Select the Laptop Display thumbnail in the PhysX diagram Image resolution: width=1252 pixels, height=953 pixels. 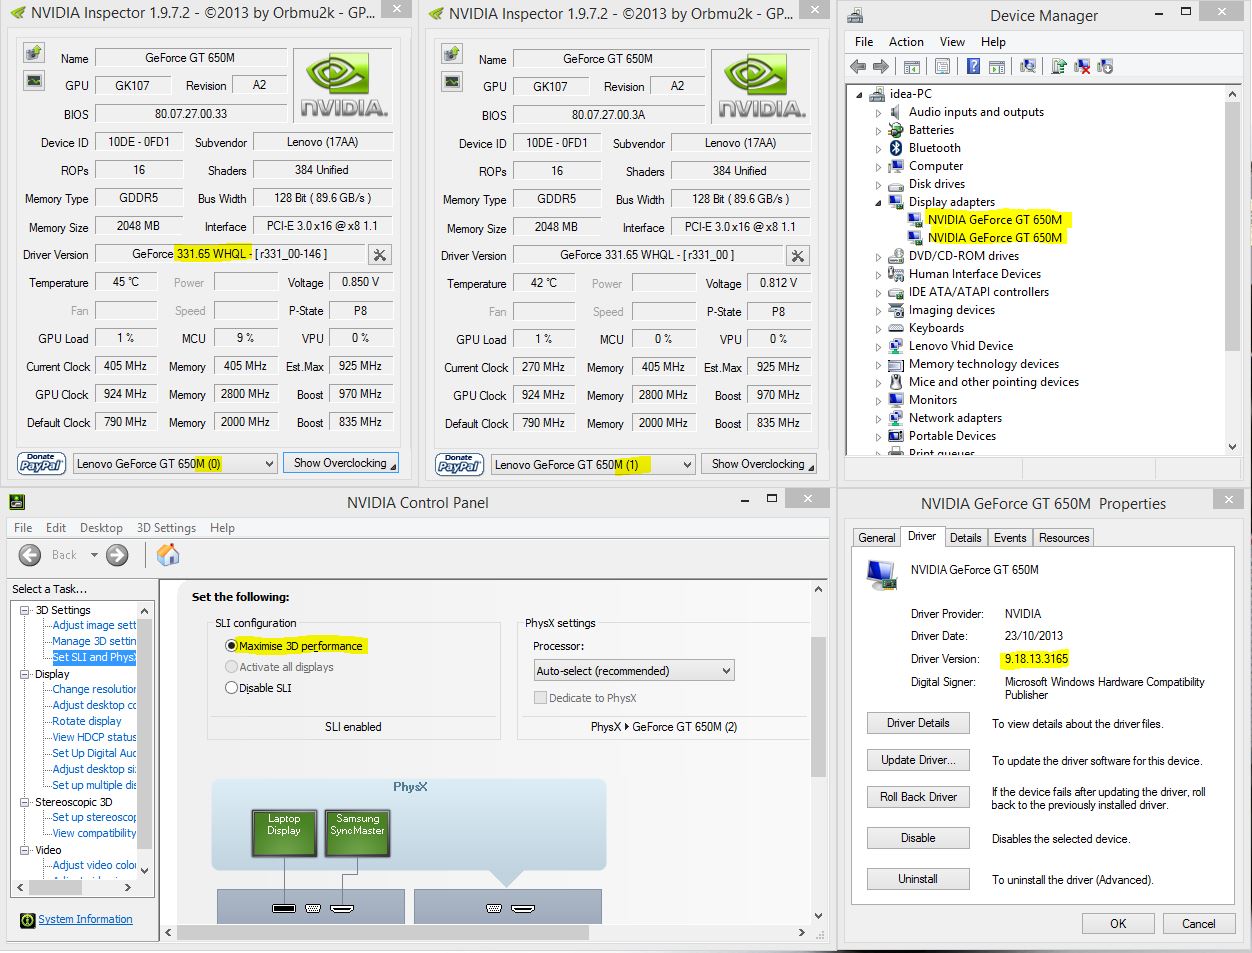284,835
